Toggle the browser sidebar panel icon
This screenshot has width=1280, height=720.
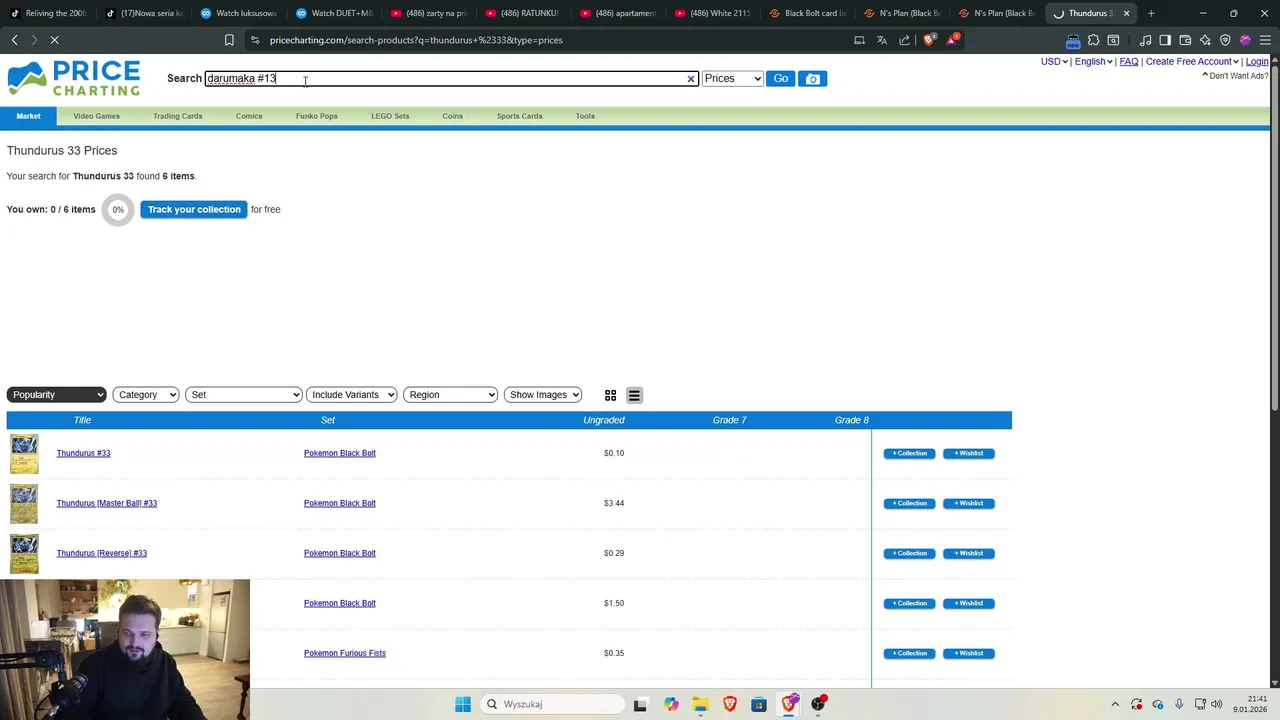[x=1165, y=40]
